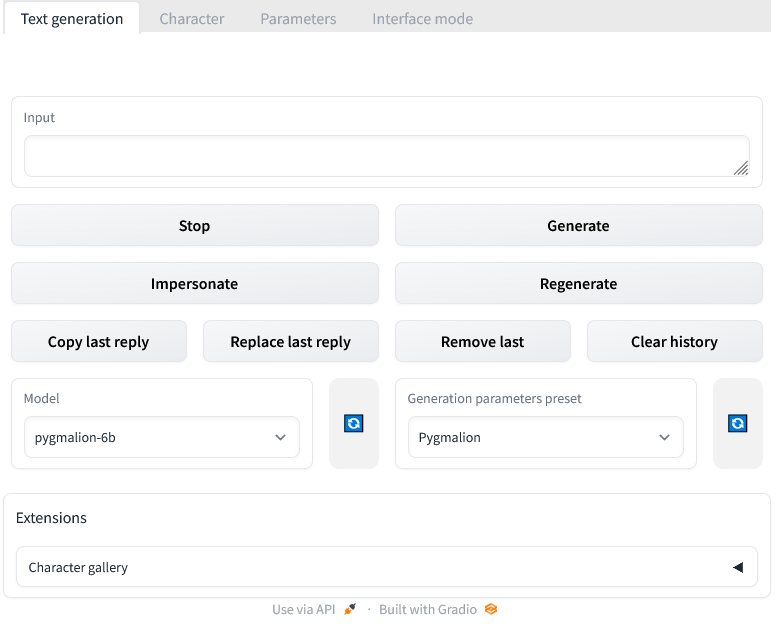Click the Gradio logo icon in footer
This screenshot has height=625, width=776.
[x=491, y=609]
